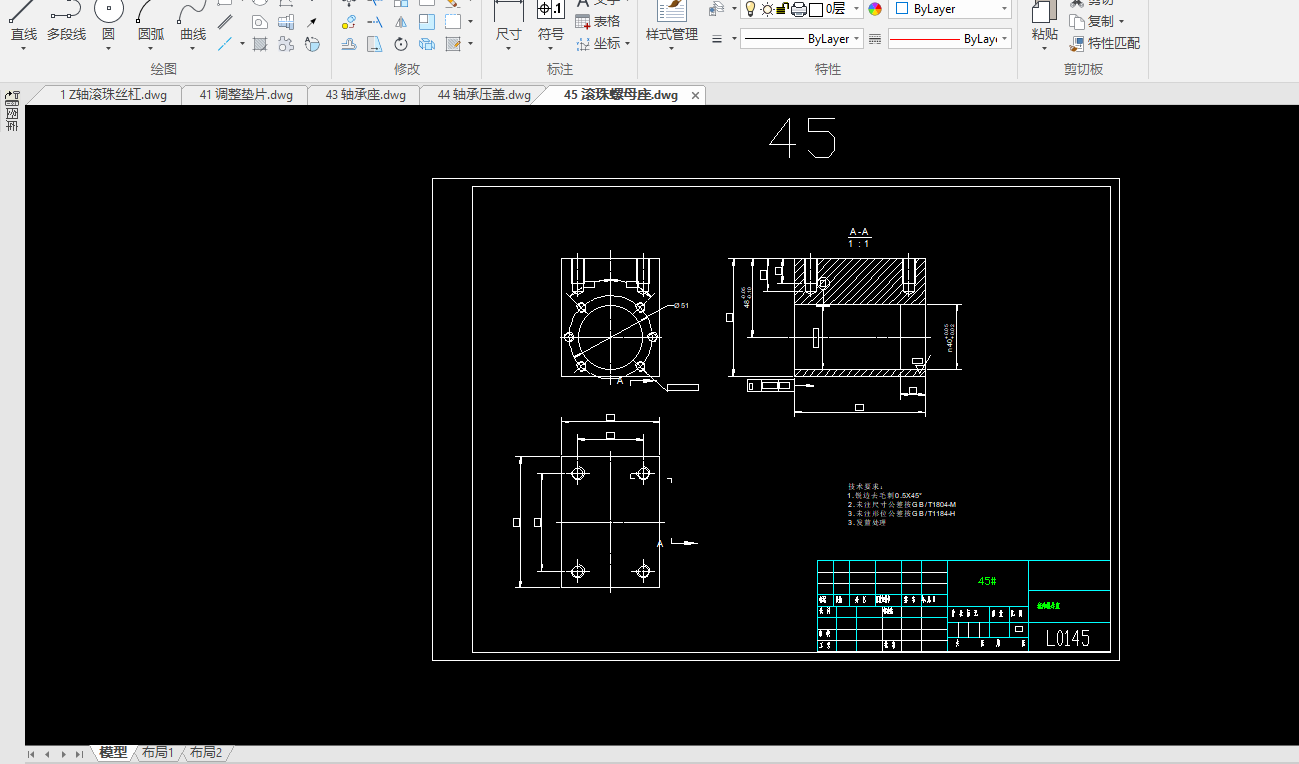
Task: Insert a 表格 (Table) annotation
Action: pos(598,21)
